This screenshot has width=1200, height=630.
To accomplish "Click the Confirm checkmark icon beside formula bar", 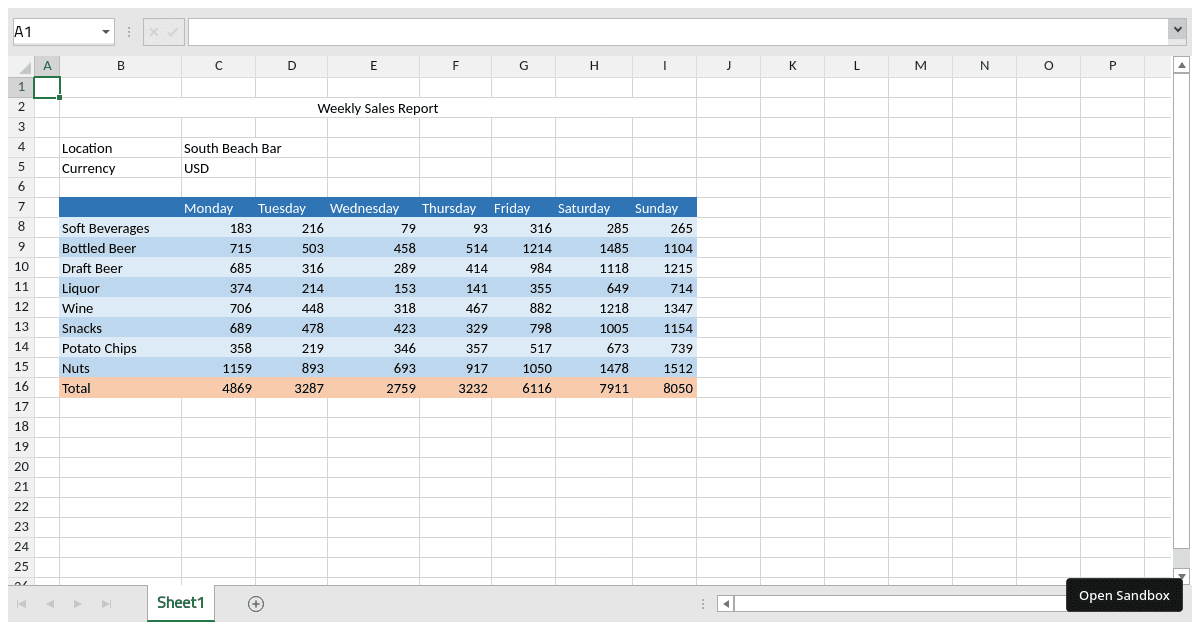I will pyautogui.click(x=172, y=31).
